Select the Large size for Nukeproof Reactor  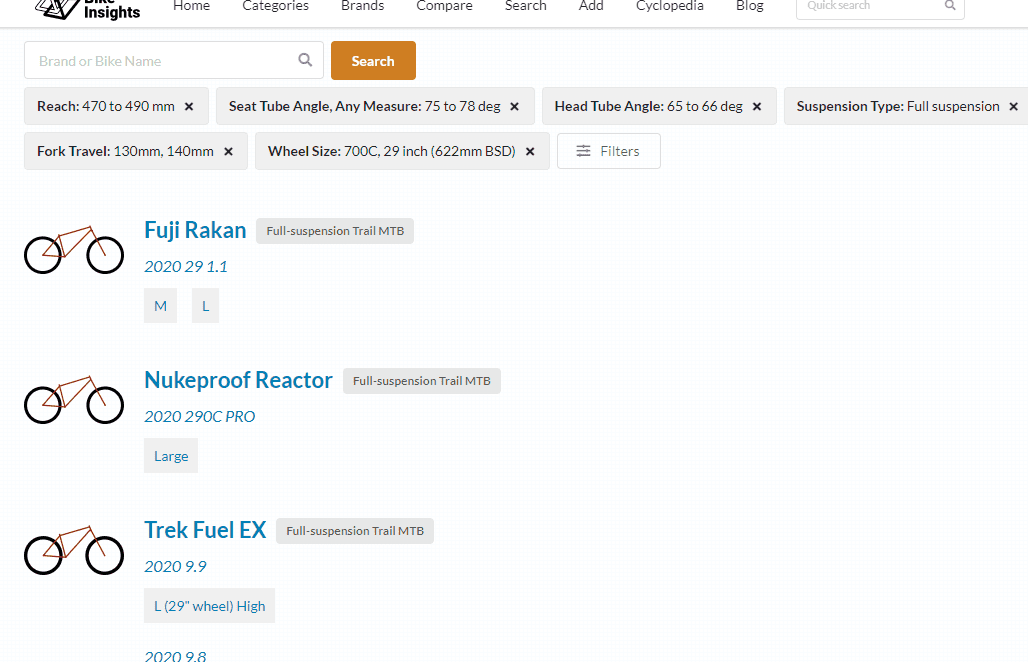[171, 456]
